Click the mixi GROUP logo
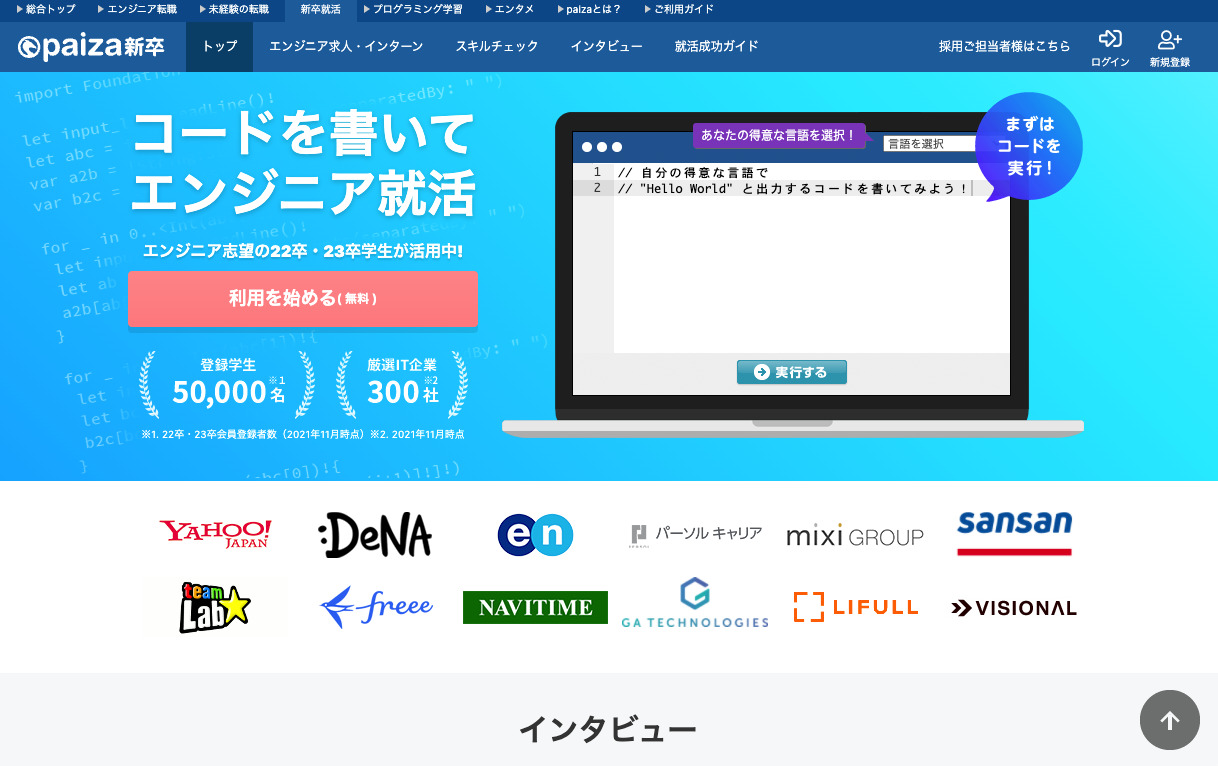 pos(855,536)
